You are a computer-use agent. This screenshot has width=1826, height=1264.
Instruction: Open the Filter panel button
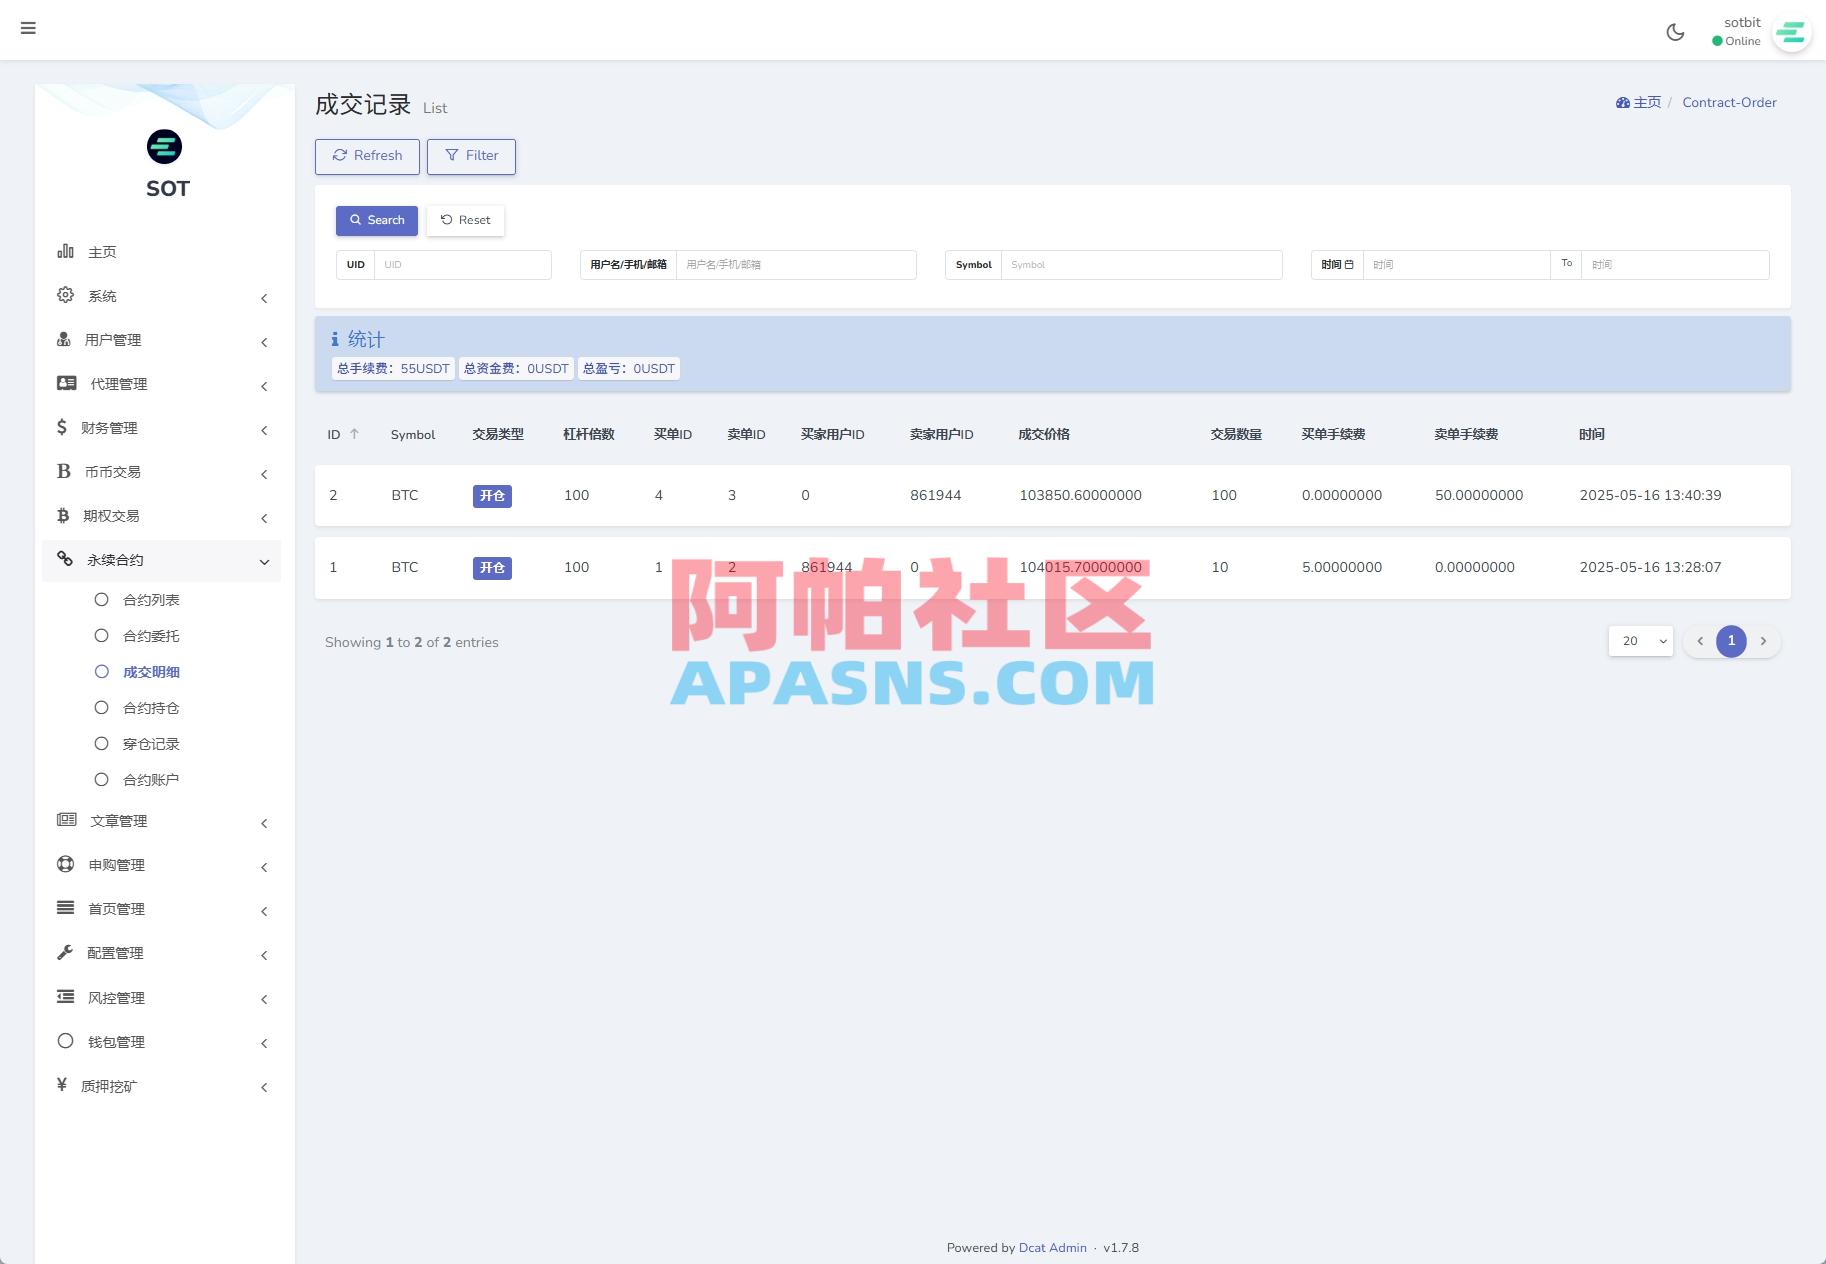point(471,156)
